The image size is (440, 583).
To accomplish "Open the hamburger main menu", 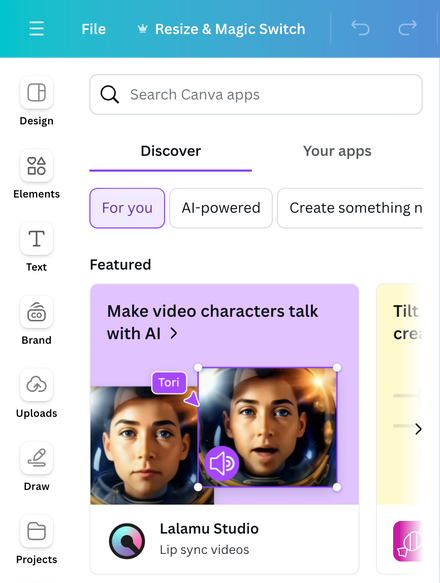I will pyautogui.click(x=36, y=29).
